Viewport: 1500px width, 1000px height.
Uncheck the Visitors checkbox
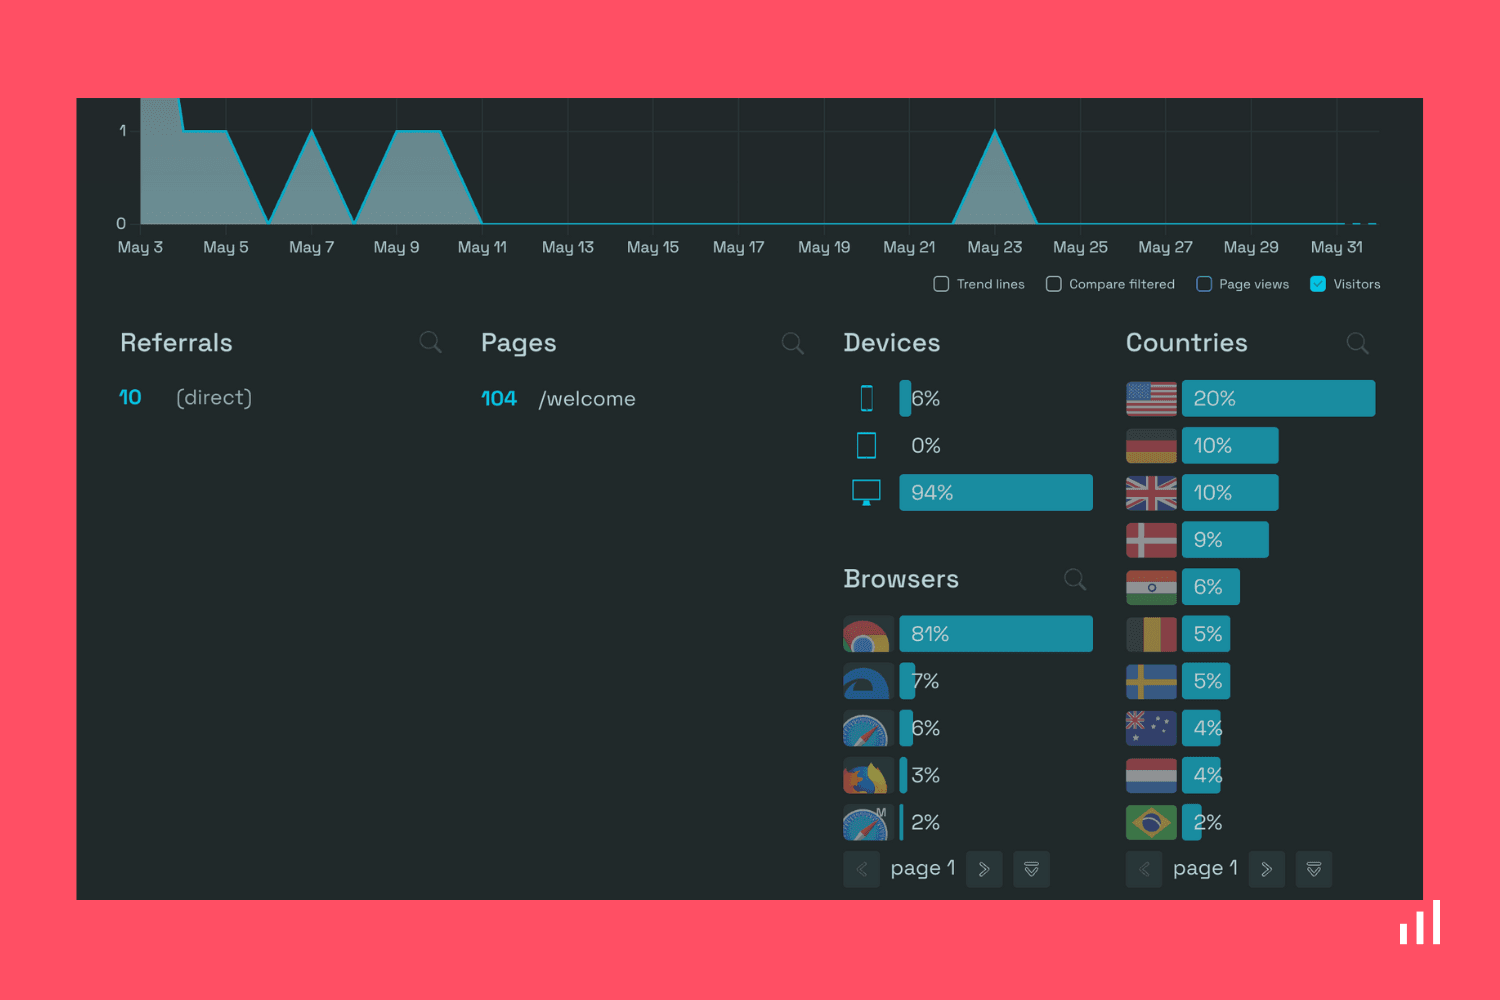click(1318, 284)
